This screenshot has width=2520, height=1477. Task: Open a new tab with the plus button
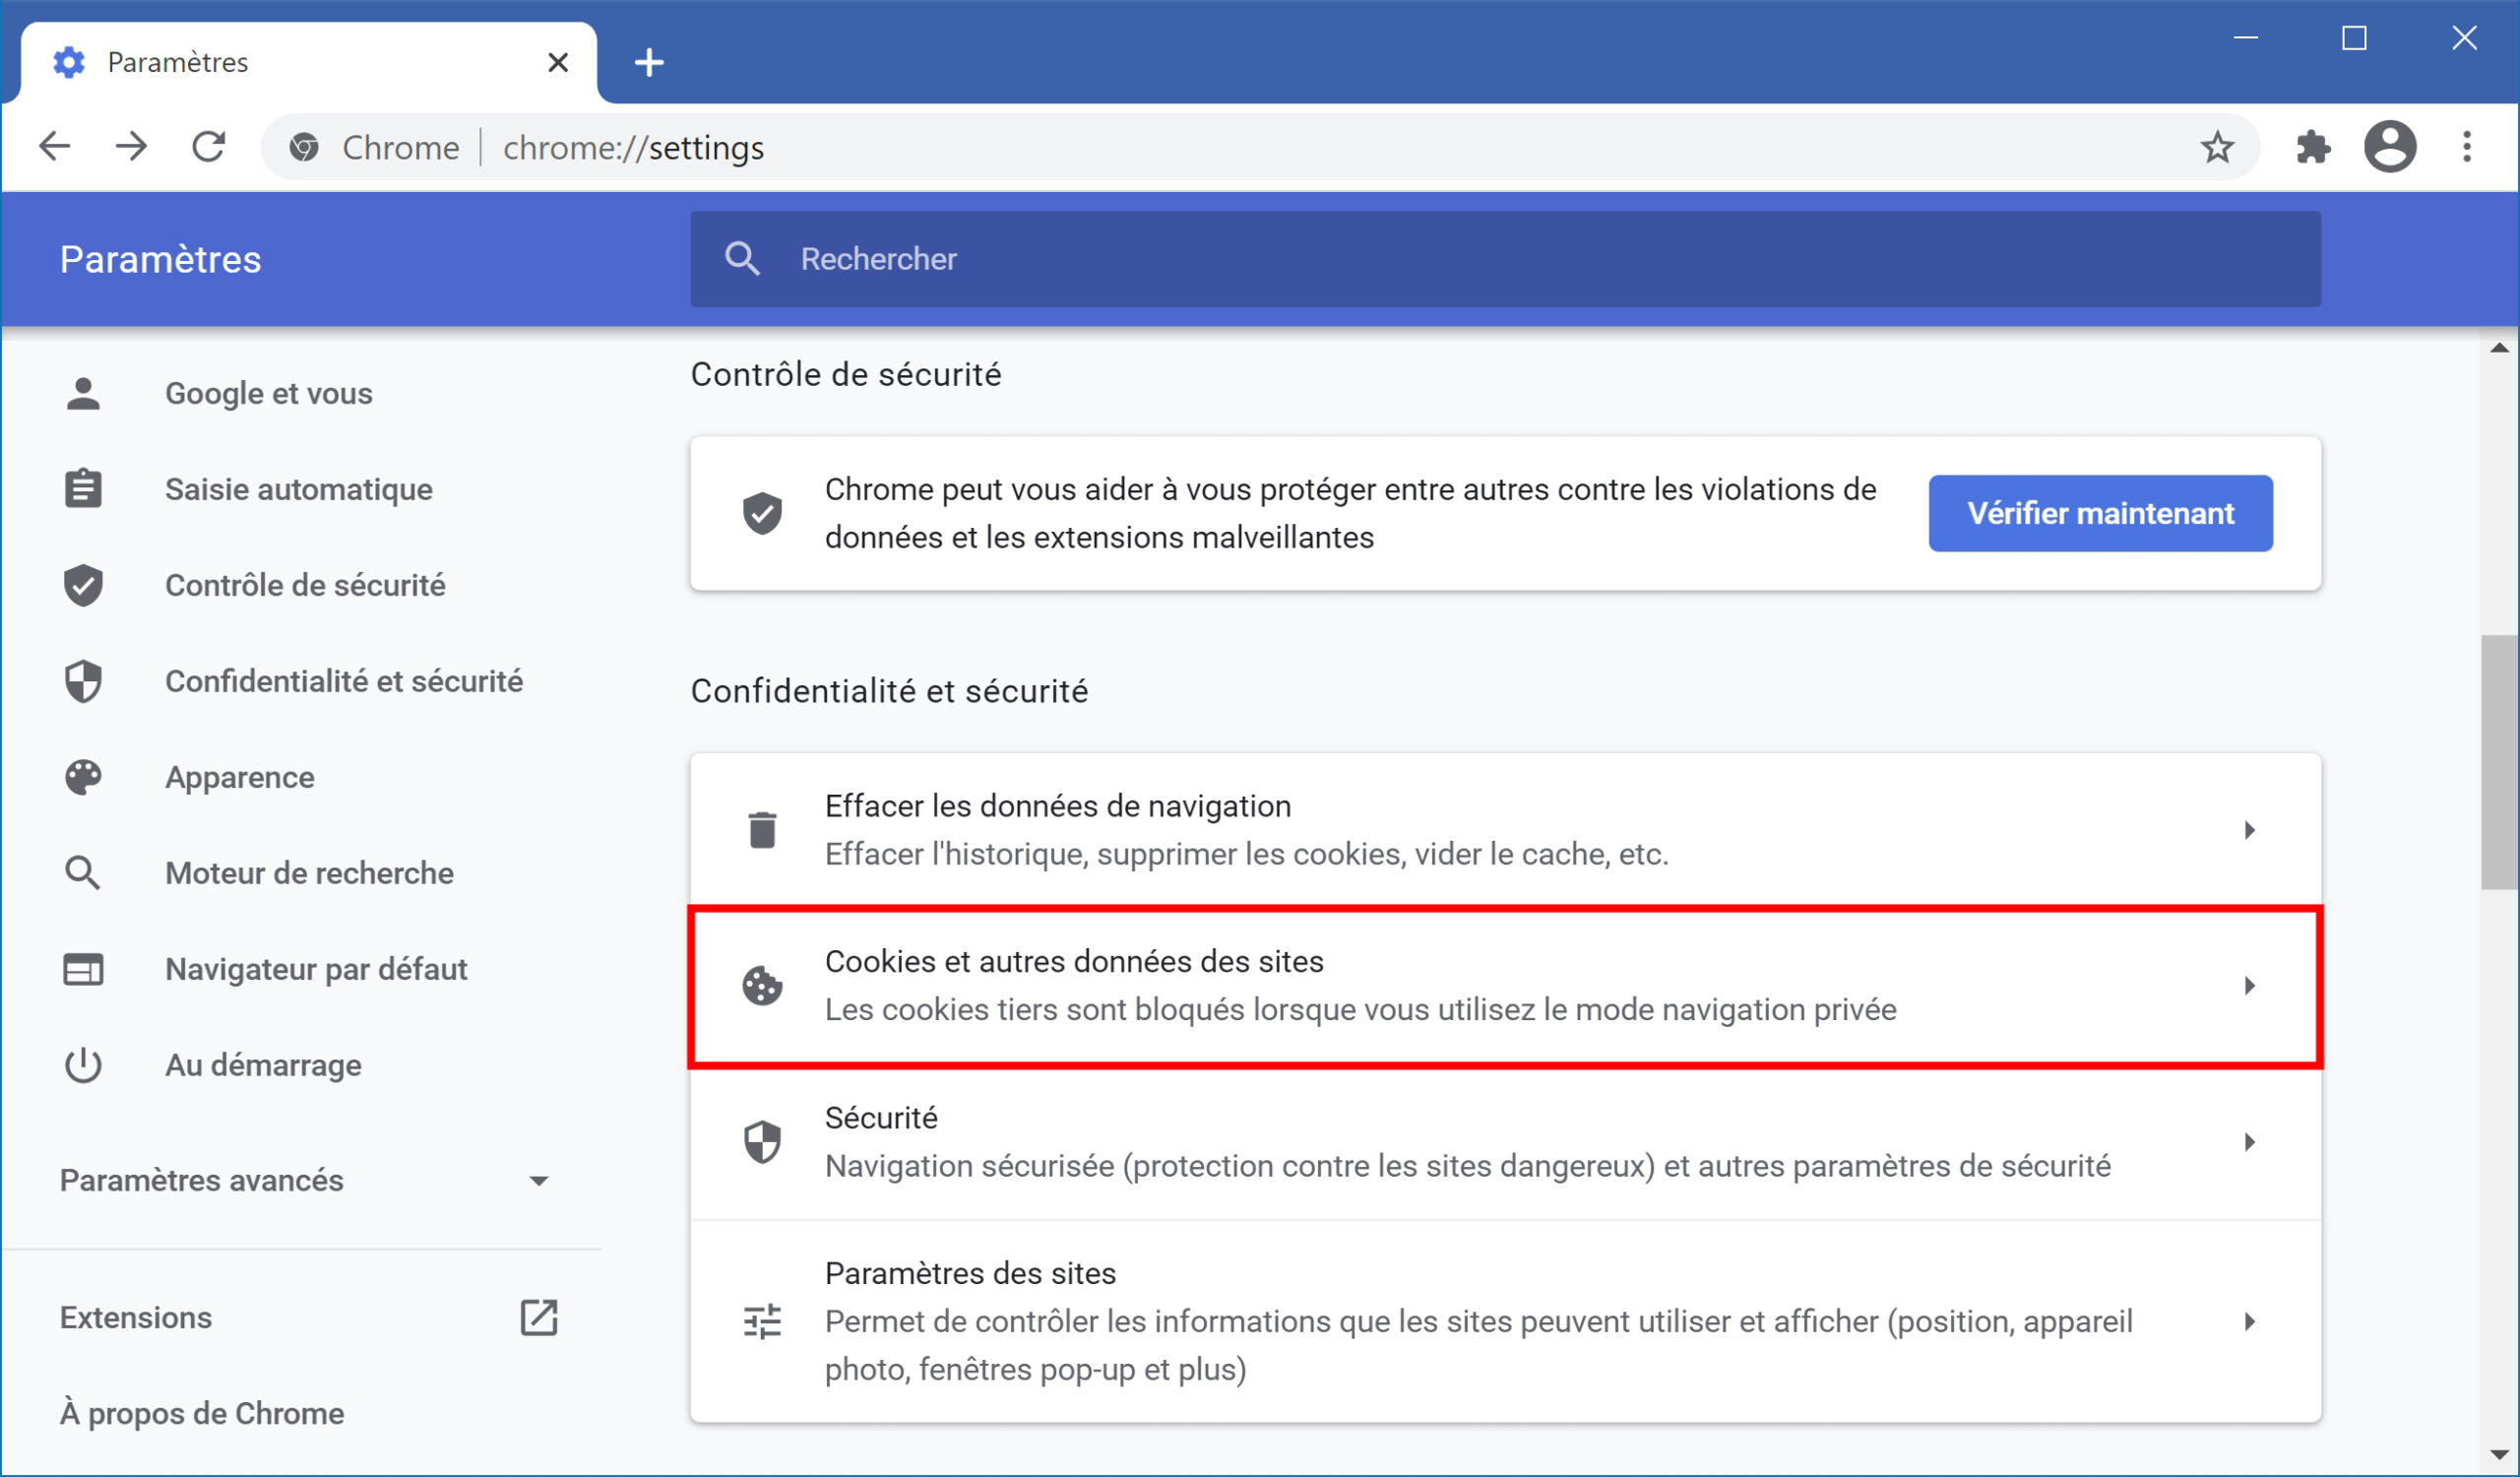649,62
